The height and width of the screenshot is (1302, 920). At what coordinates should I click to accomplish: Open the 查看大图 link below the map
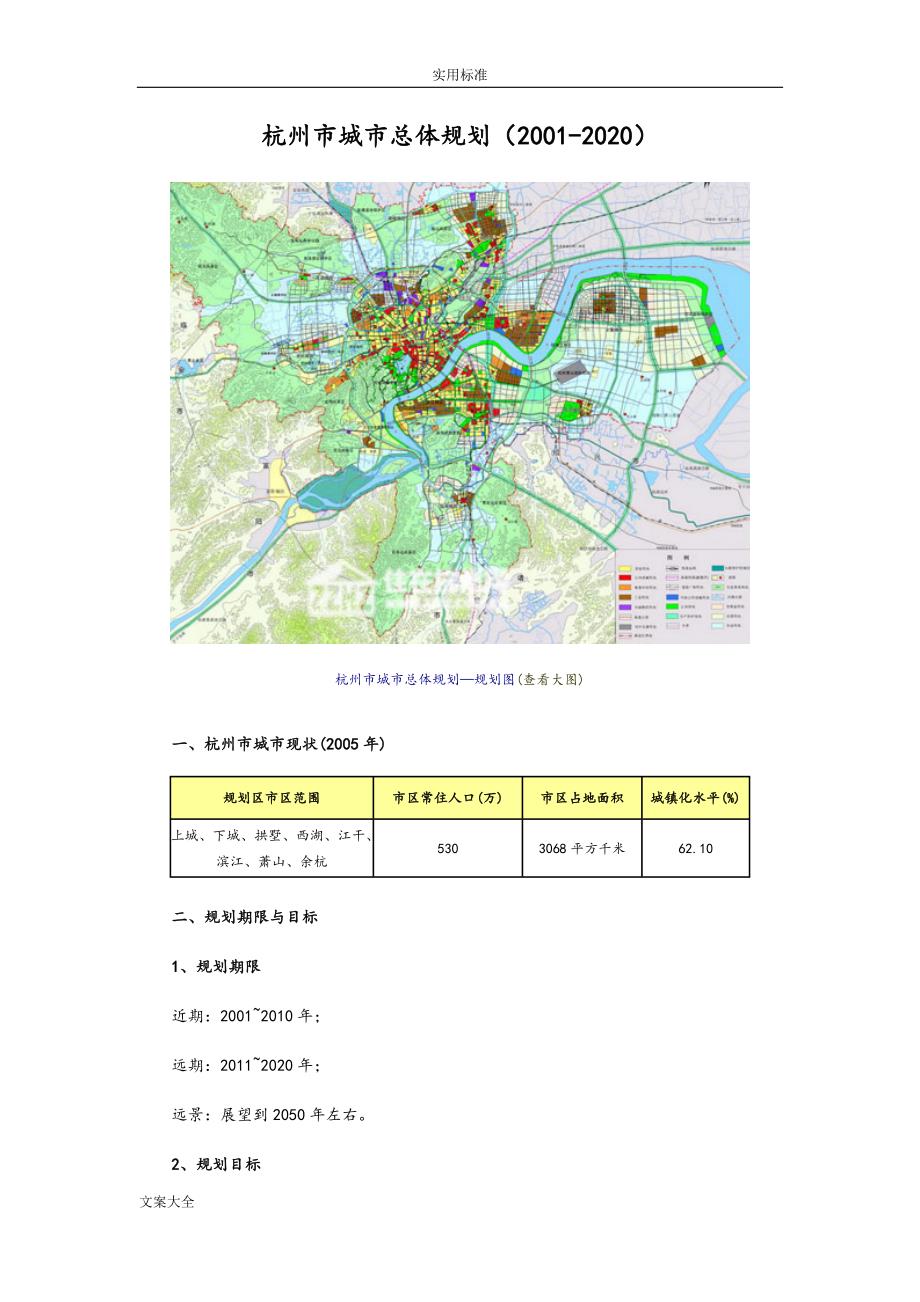pyautogui.click(x=551, y=679)
